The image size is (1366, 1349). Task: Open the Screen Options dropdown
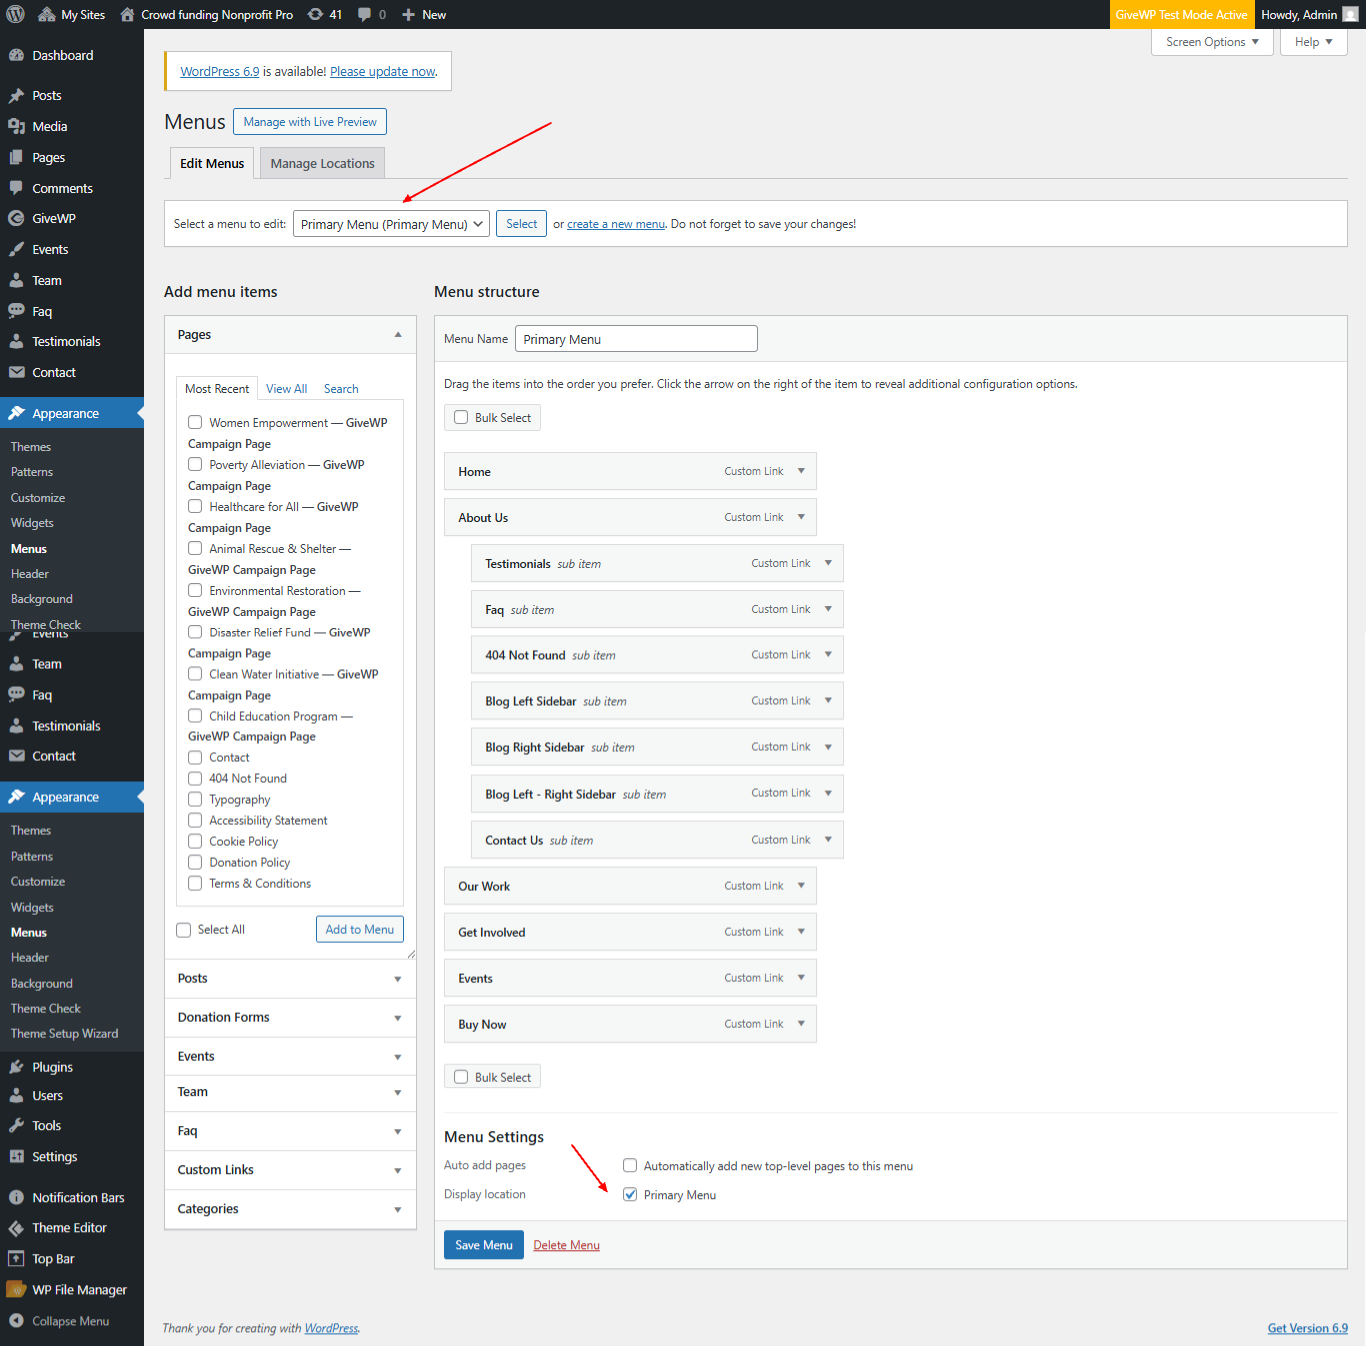click(x=1211, y=42)
